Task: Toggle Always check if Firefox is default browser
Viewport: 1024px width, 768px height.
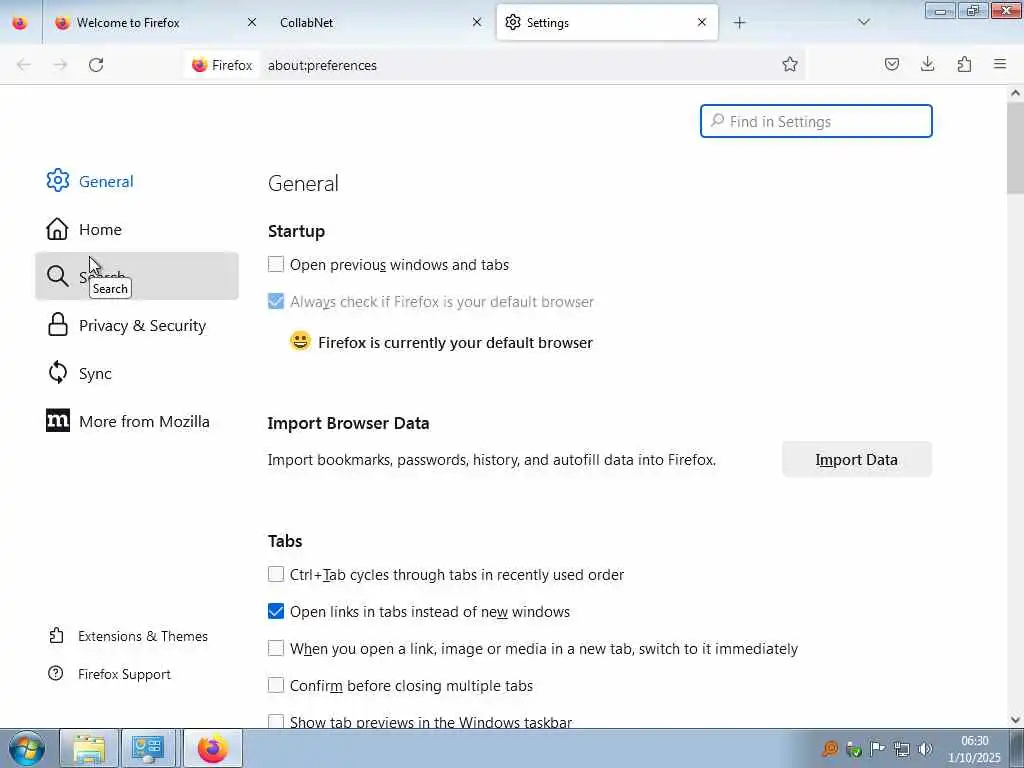Action: point(276,301)
